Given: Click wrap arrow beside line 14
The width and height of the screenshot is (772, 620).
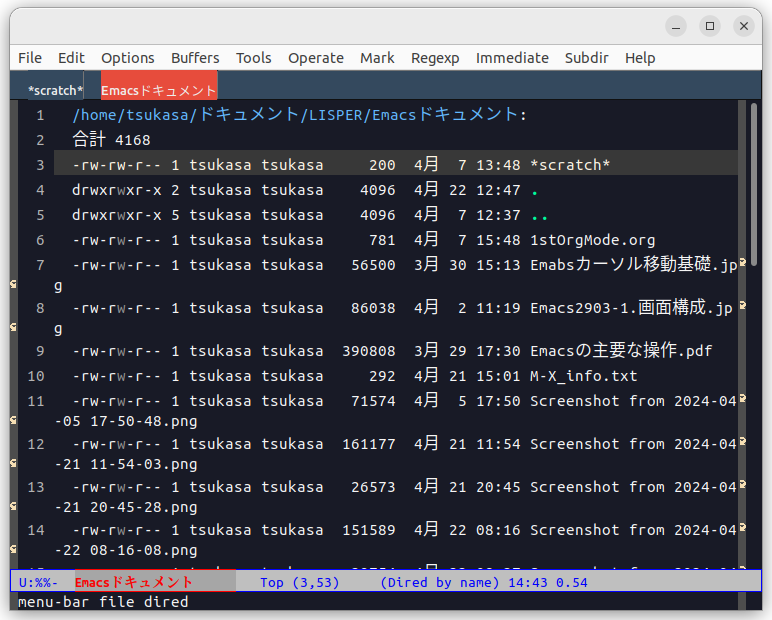Looking at the screenshot, I should pyautogui.click(x=742, y=527).
